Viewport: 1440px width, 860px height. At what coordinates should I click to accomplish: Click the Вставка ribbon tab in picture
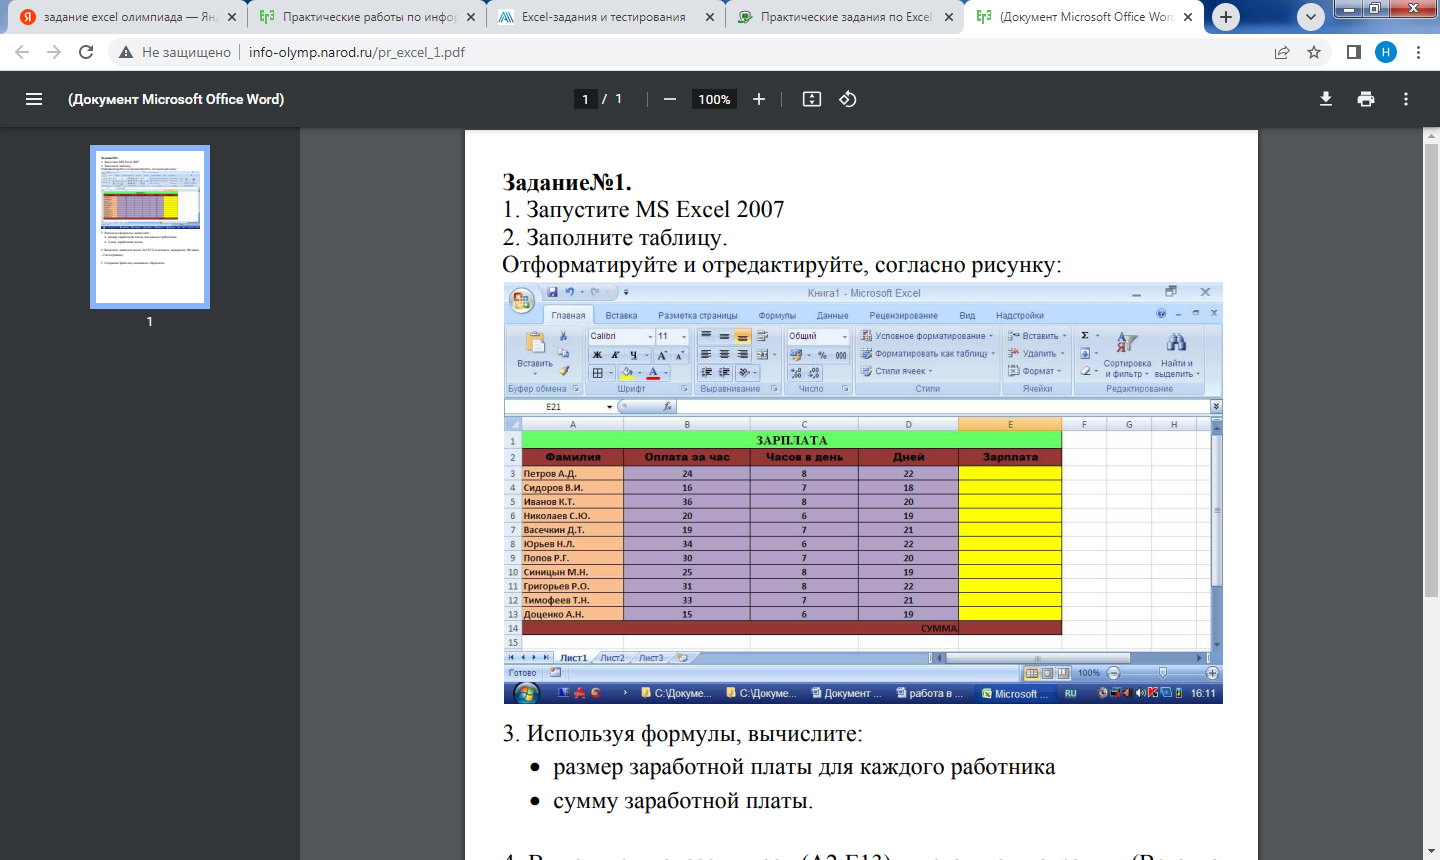coord(621,315)
